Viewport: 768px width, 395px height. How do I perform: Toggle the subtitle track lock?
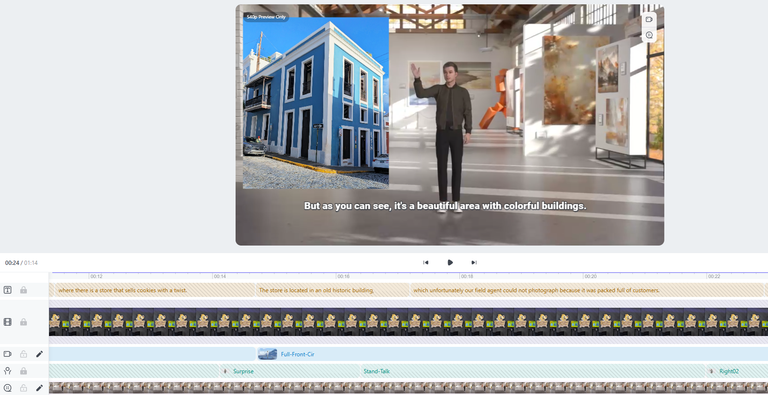pos(24,290)
